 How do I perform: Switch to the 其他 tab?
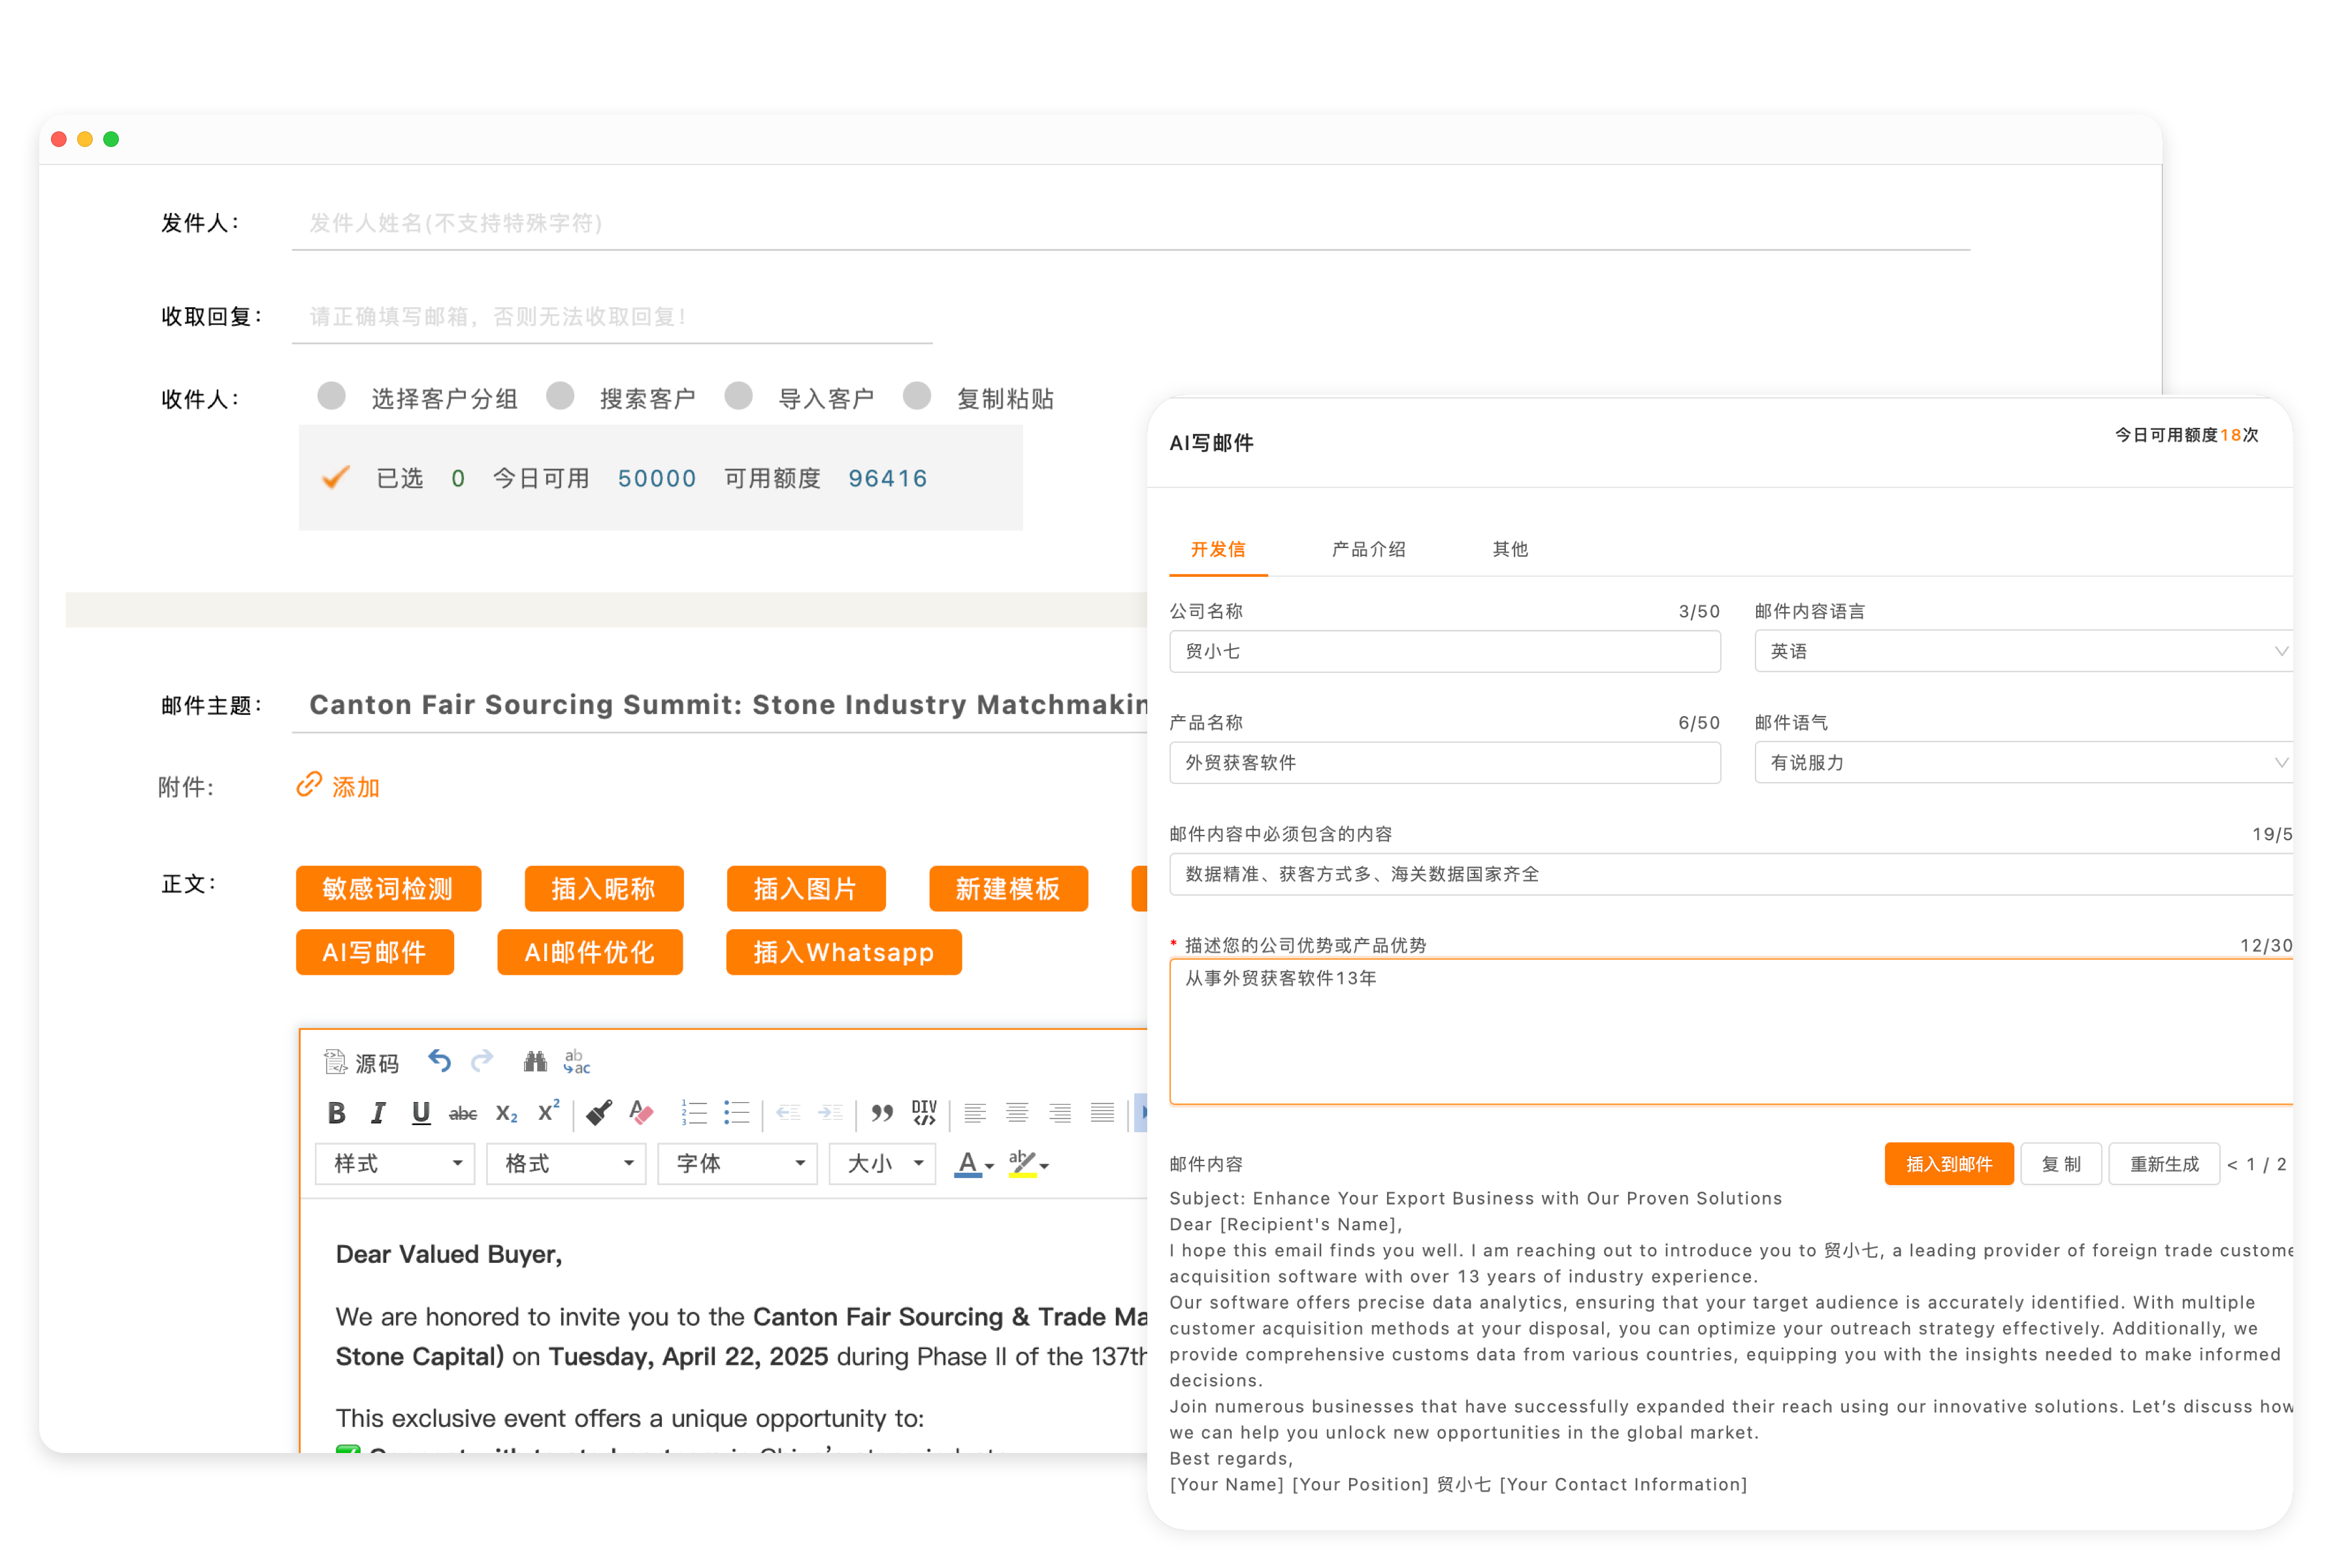pos(1510,549)
